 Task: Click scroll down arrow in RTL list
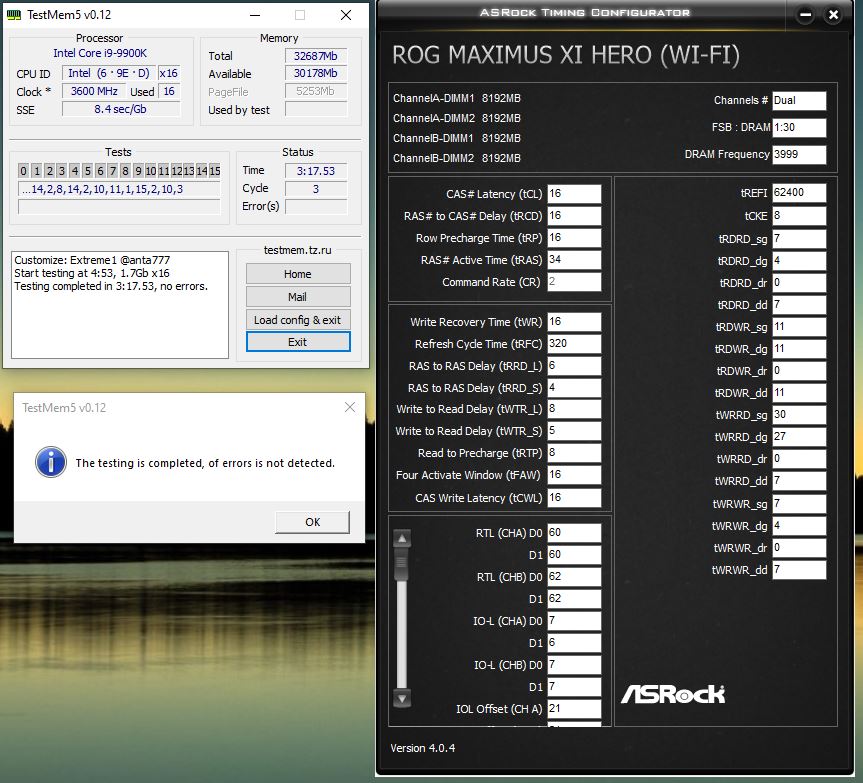coord(402,699)
